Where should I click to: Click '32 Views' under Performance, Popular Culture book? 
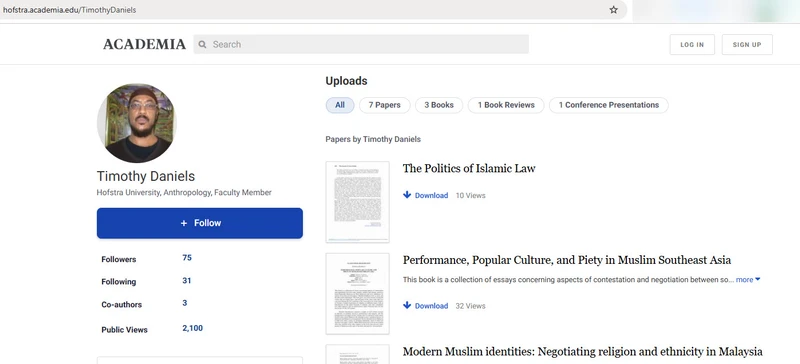(470, 306)
